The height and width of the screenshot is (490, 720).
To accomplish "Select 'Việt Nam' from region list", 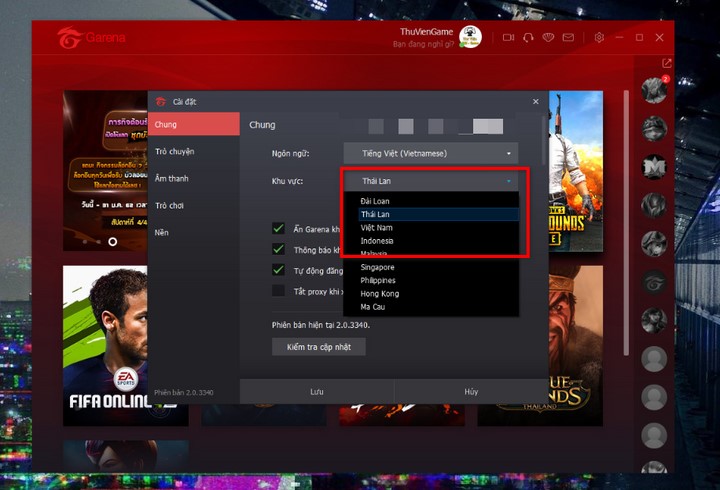I will [377, 228].
